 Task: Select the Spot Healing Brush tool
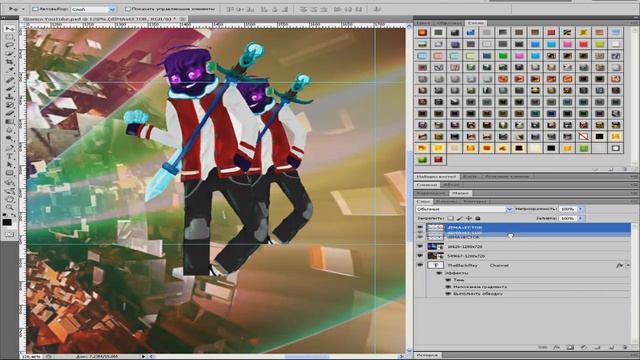(9, 80)
